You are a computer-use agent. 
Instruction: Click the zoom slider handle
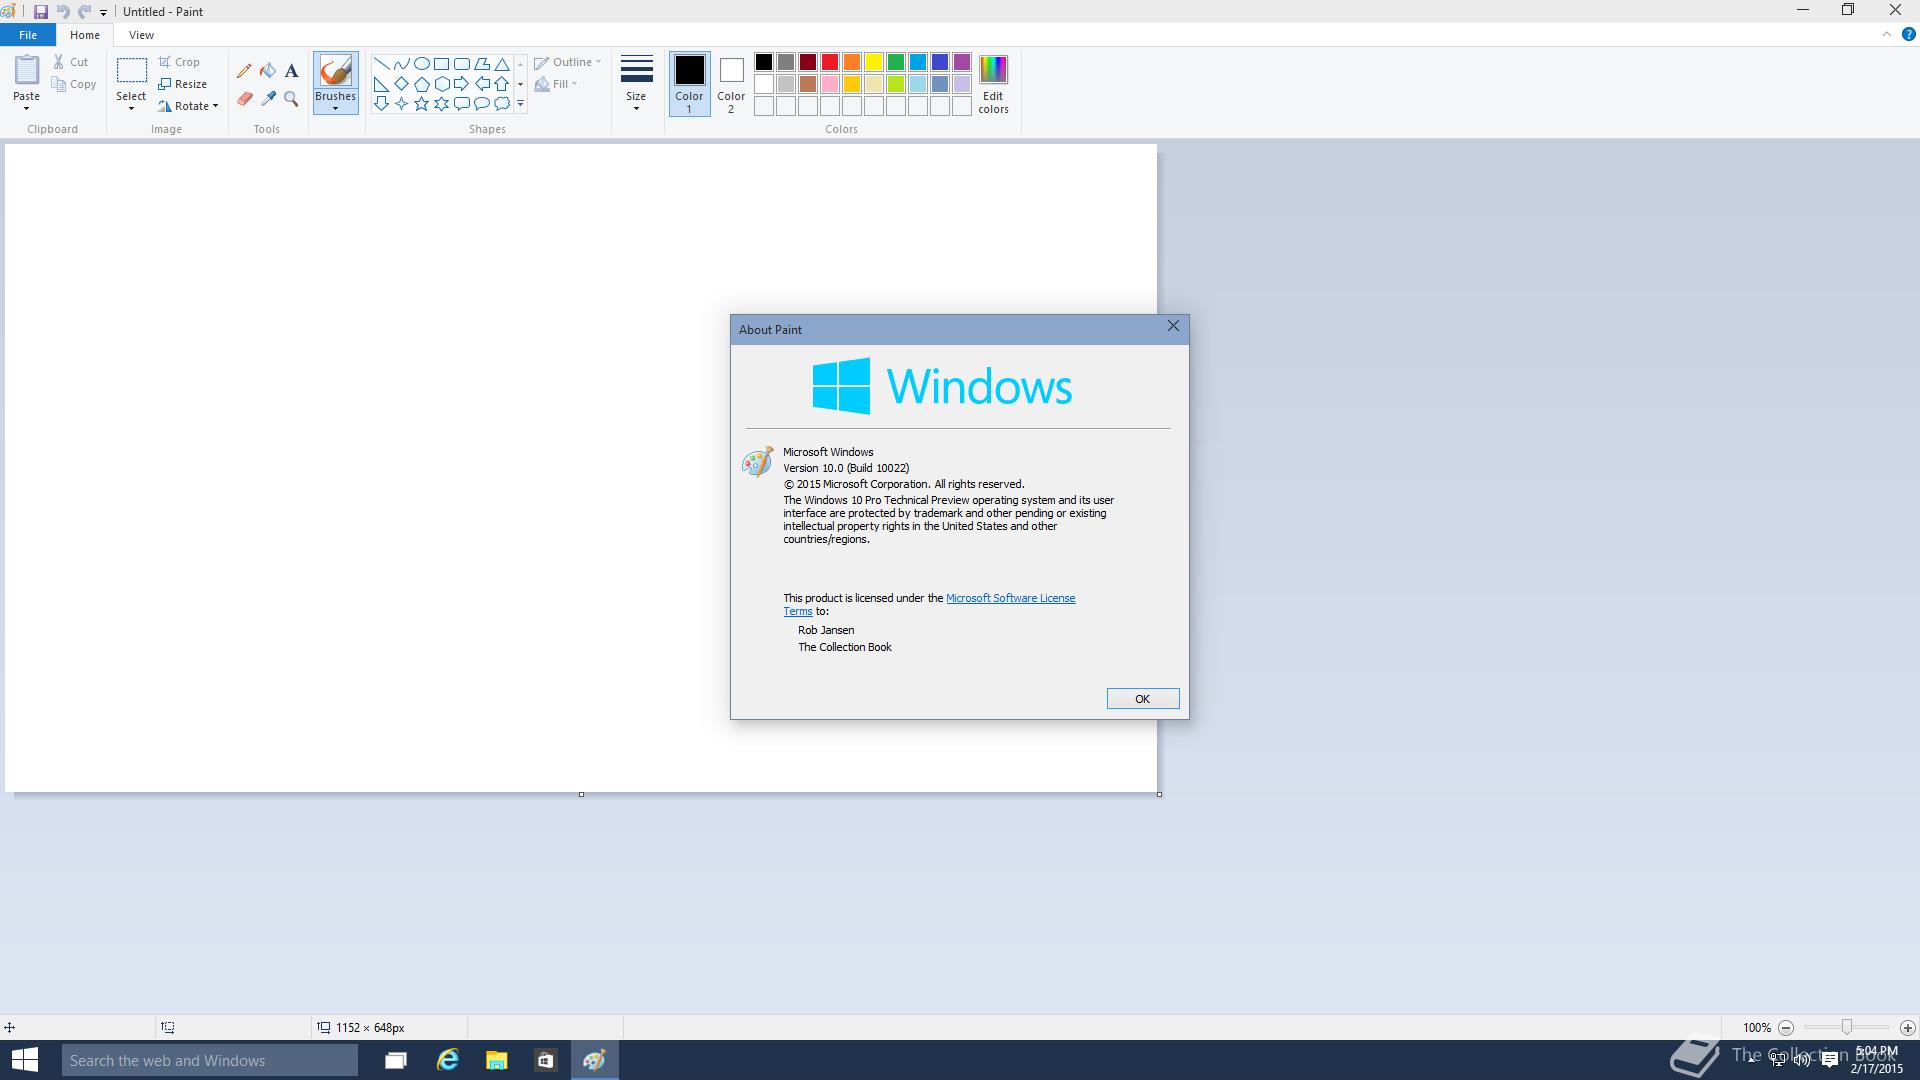pos(1847,1028)
